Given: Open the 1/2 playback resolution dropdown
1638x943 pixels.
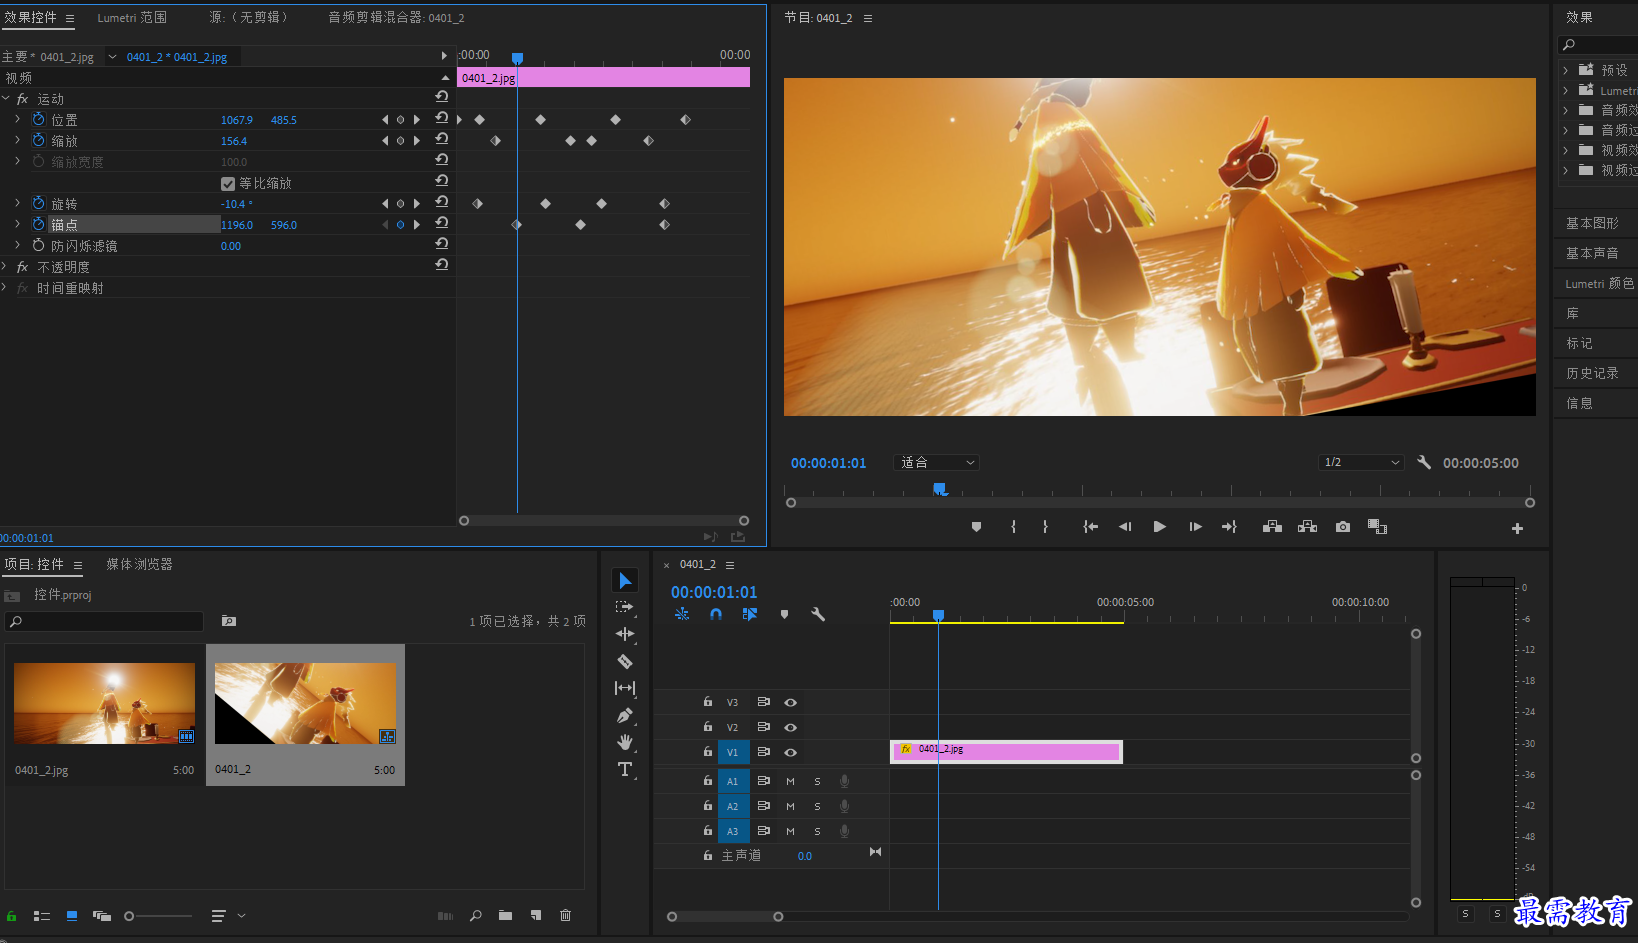Looking at the screenshot, I should coord(1362,462).
